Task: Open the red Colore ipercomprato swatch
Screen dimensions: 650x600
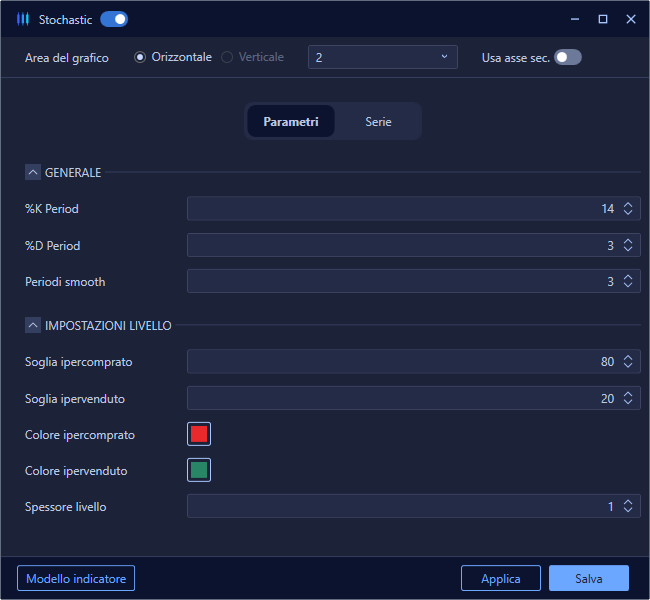Action: coord(199,434)
